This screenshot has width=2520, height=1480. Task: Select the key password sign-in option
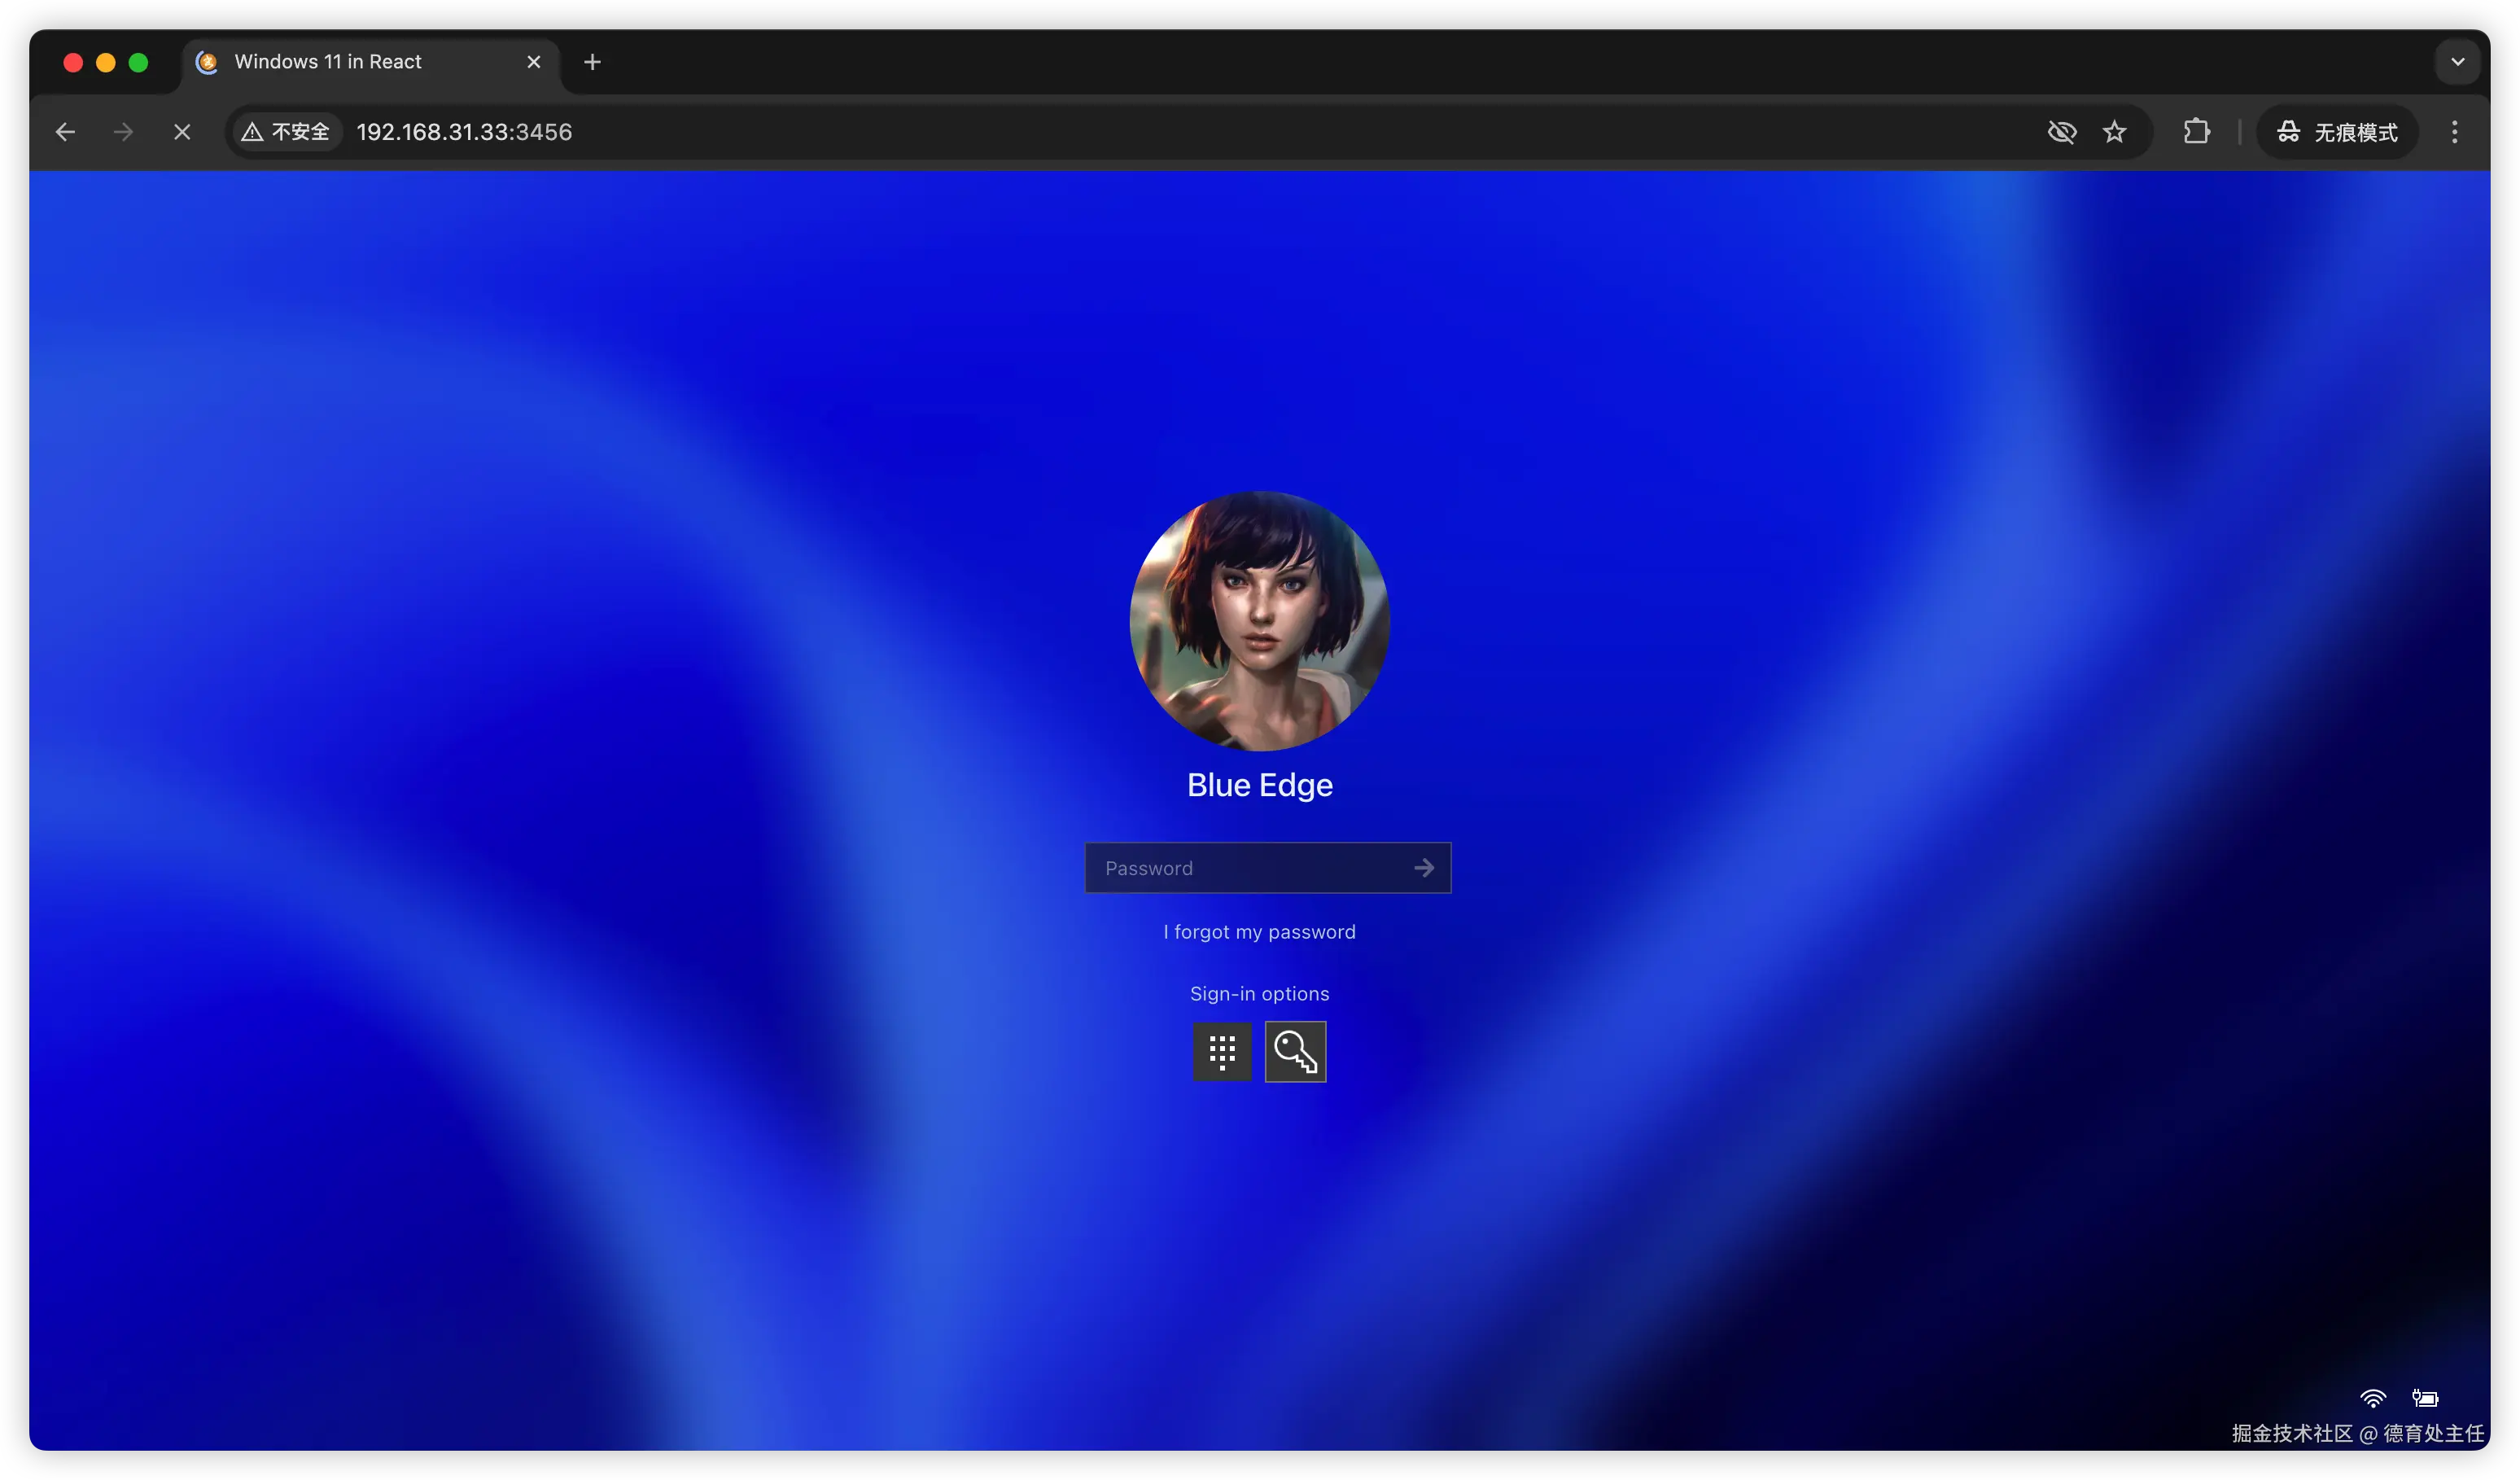point(1295,1051)
